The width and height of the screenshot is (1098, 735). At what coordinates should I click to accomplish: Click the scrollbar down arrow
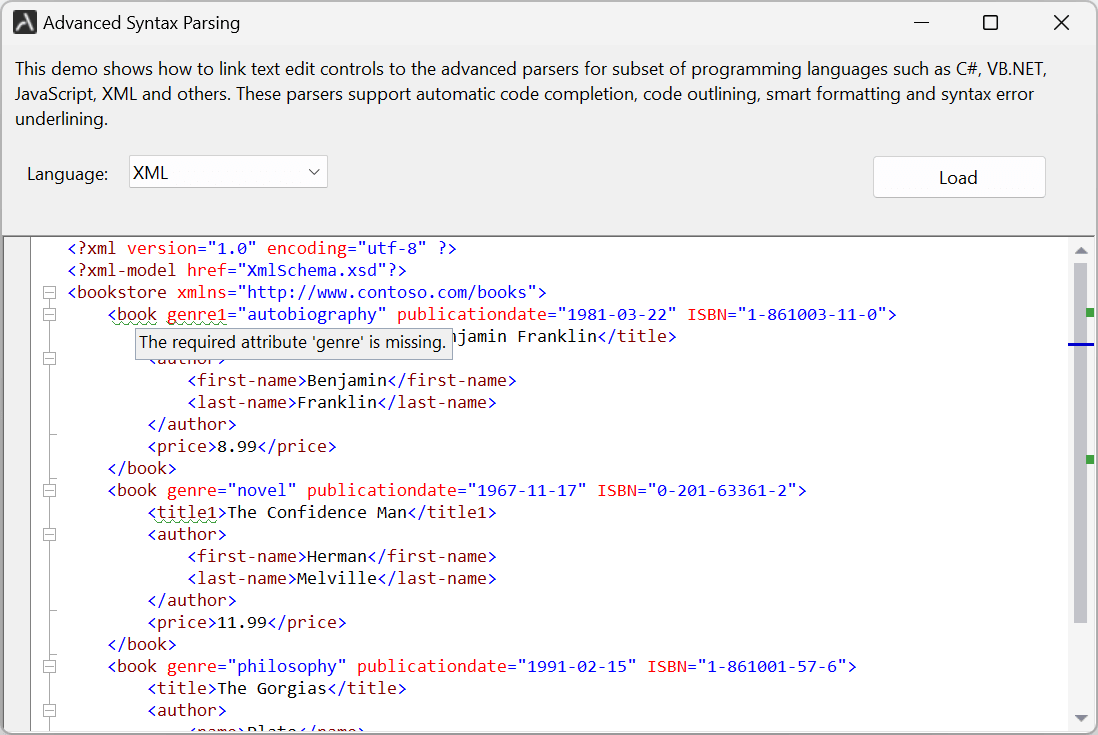1080,718
